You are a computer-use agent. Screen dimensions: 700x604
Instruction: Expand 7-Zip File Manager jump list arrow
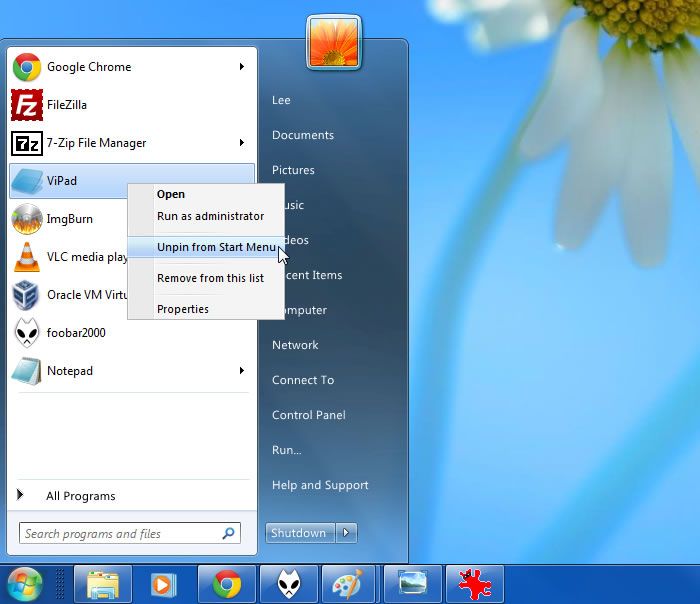(x=242, y=142)
